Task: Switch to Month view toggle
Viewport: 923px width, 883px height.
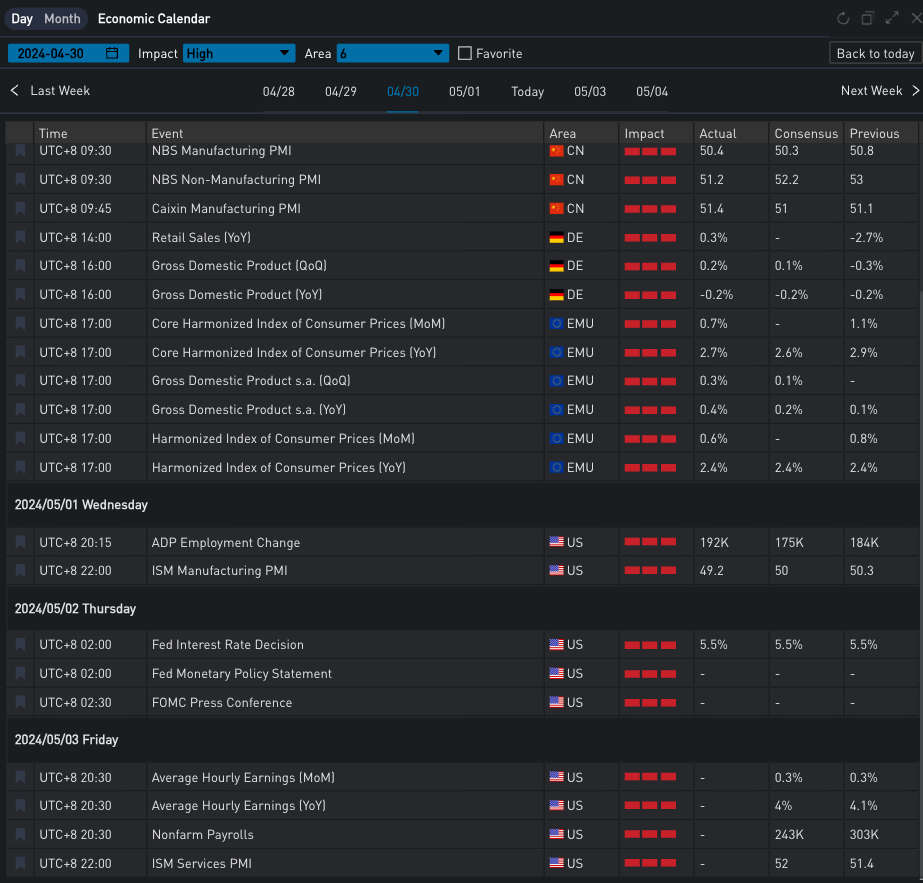Action: pyautogui.click(x=62, y=19)
